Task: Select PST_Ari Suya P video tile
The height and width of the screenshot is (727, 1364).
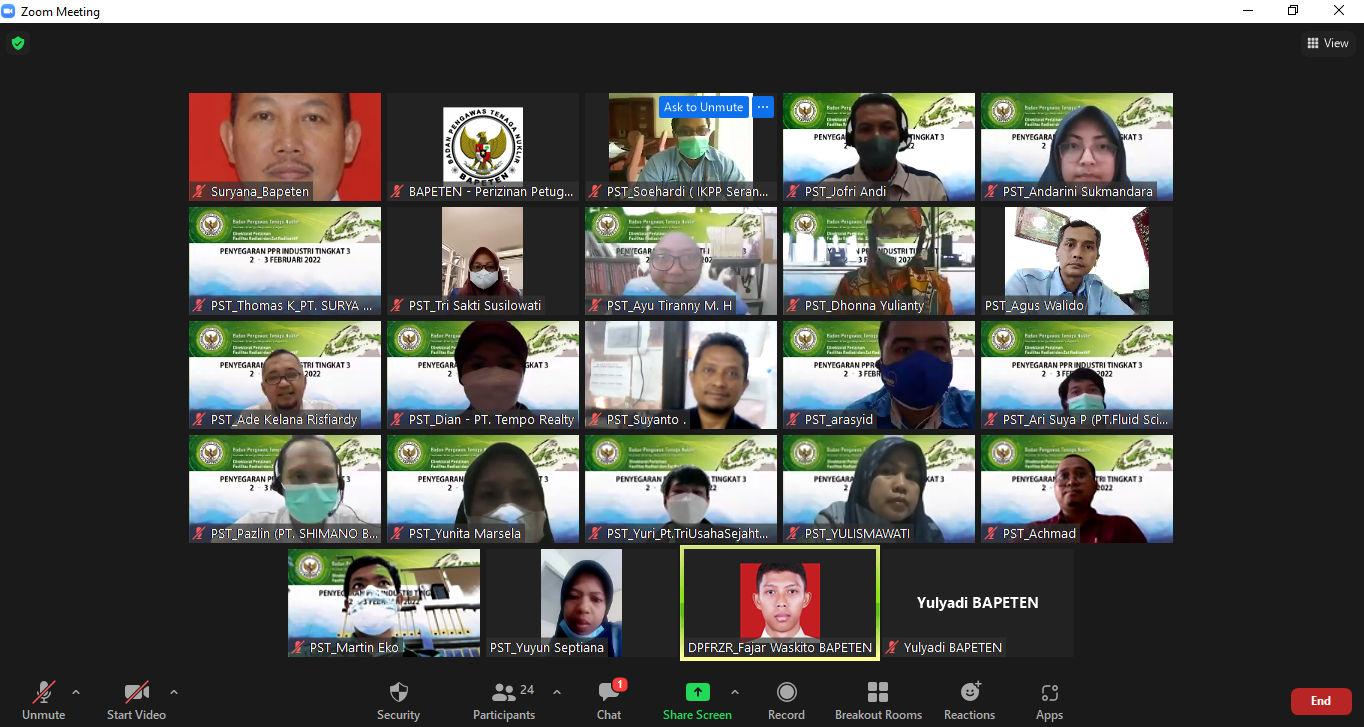Action: (x=1077, y=375)
